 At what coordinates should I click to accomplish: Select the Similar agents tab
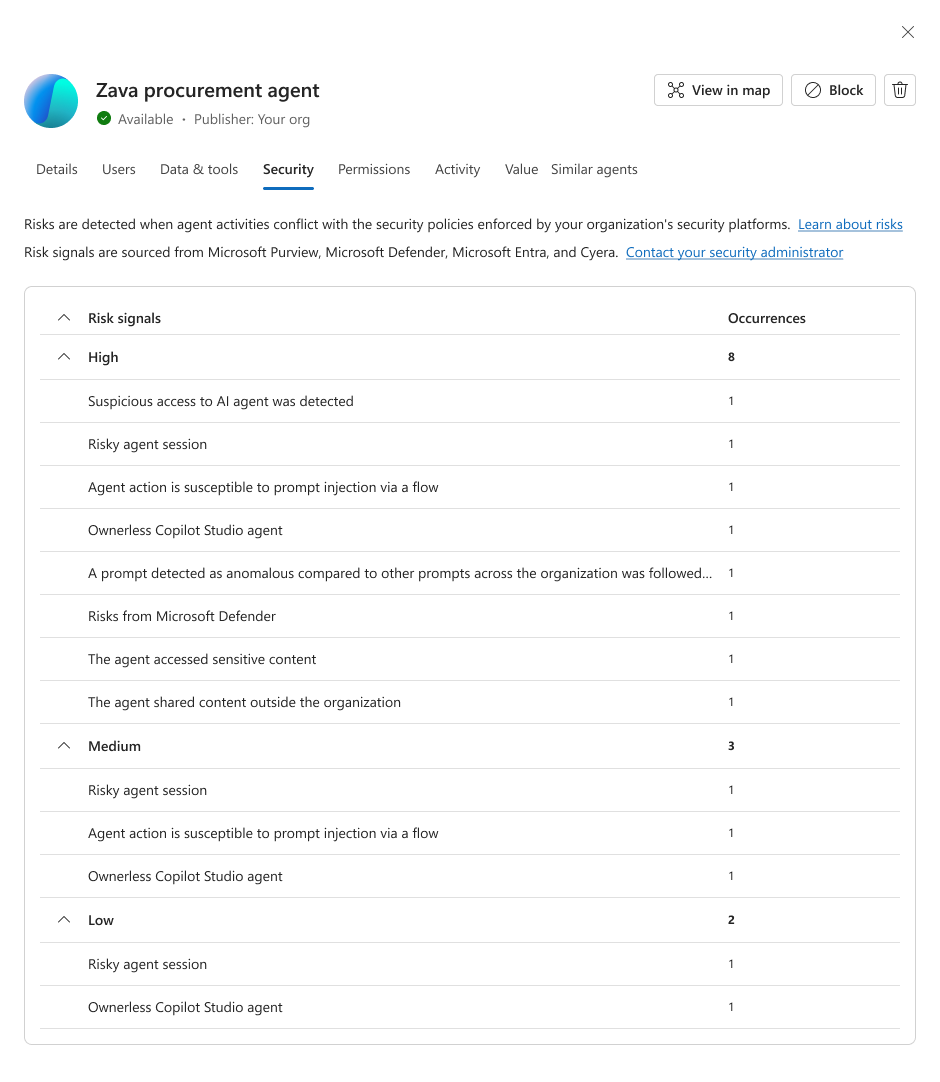pos(594,170)
